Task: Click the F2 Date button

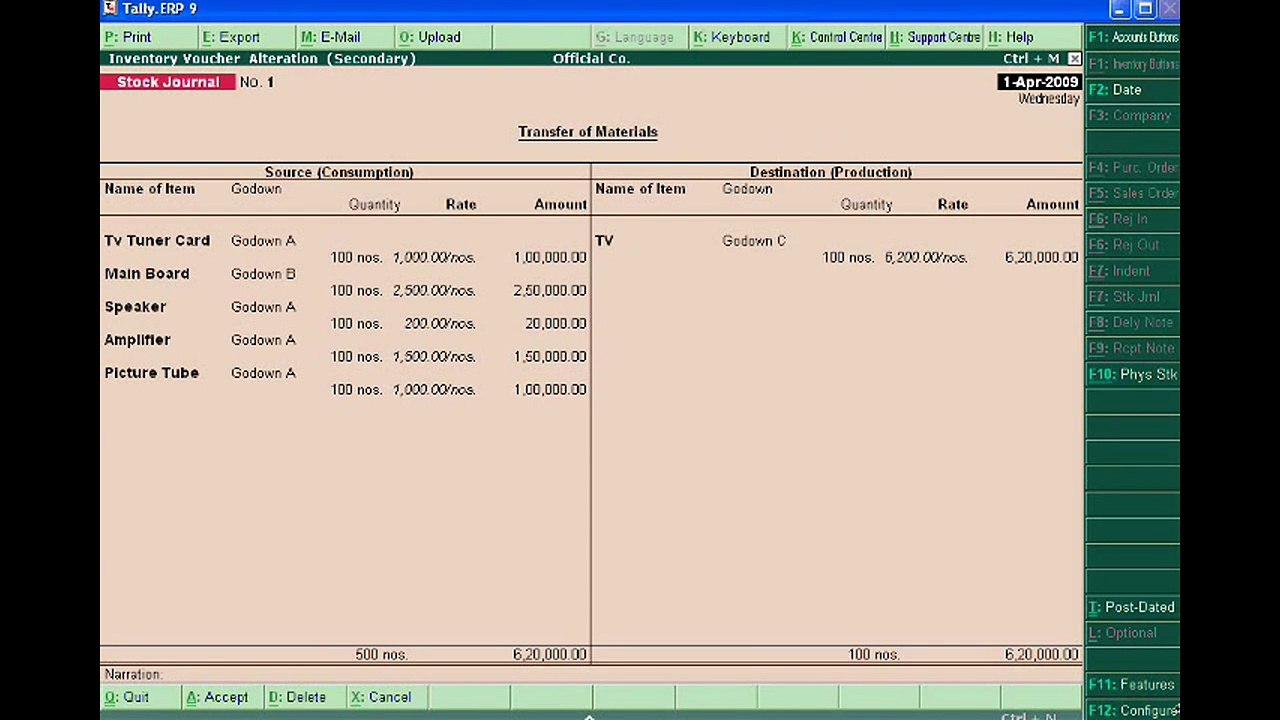Action: pyautogui.click(x=1132, y=90)
